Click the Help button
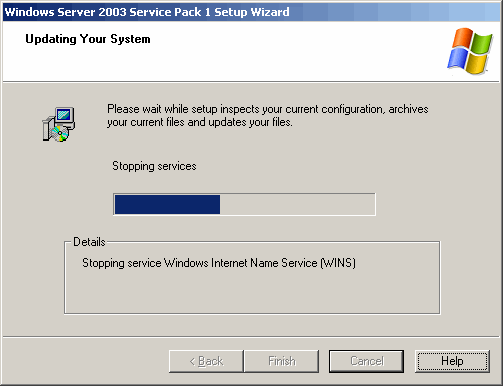503x386 pixels. pos(452,361)
